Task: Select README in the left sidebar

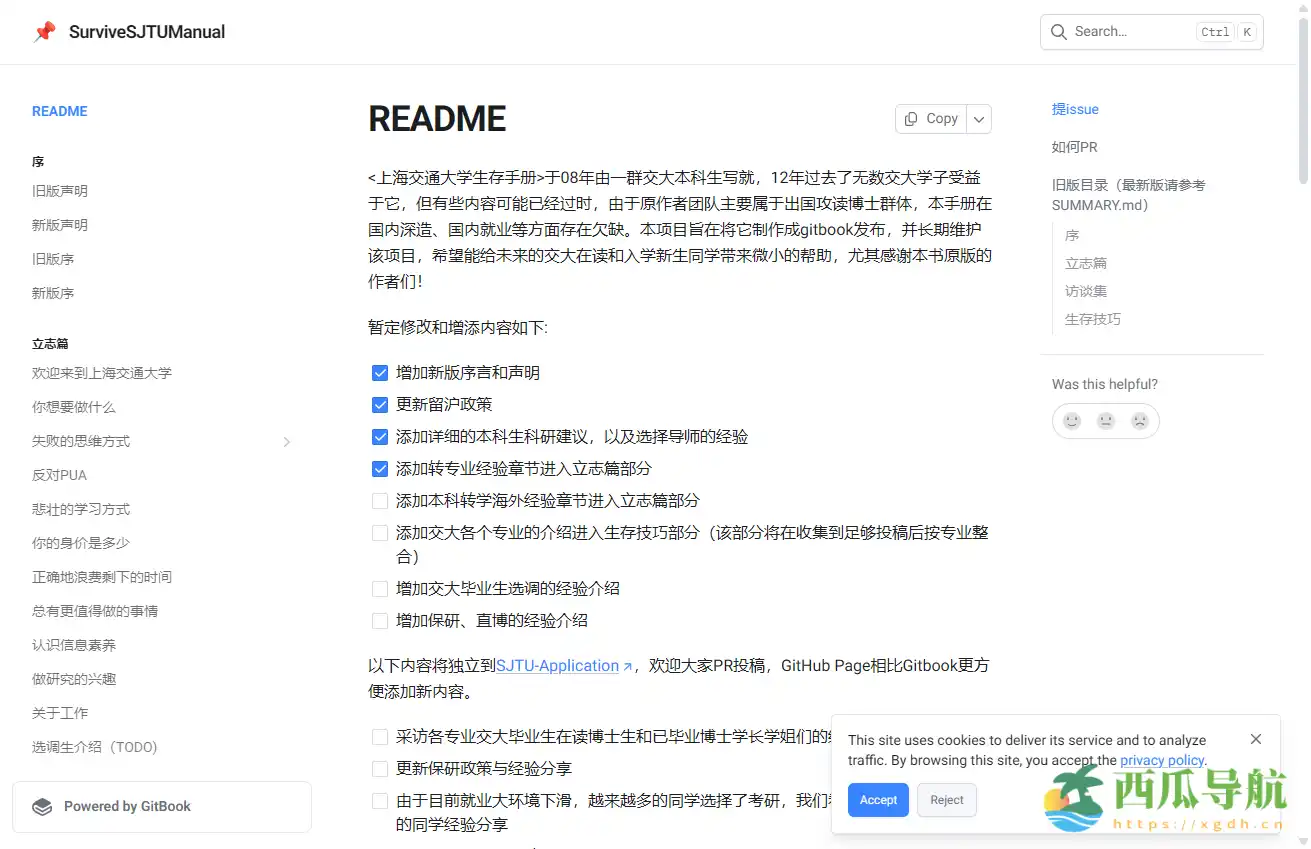Action: [x=59, y=111]
